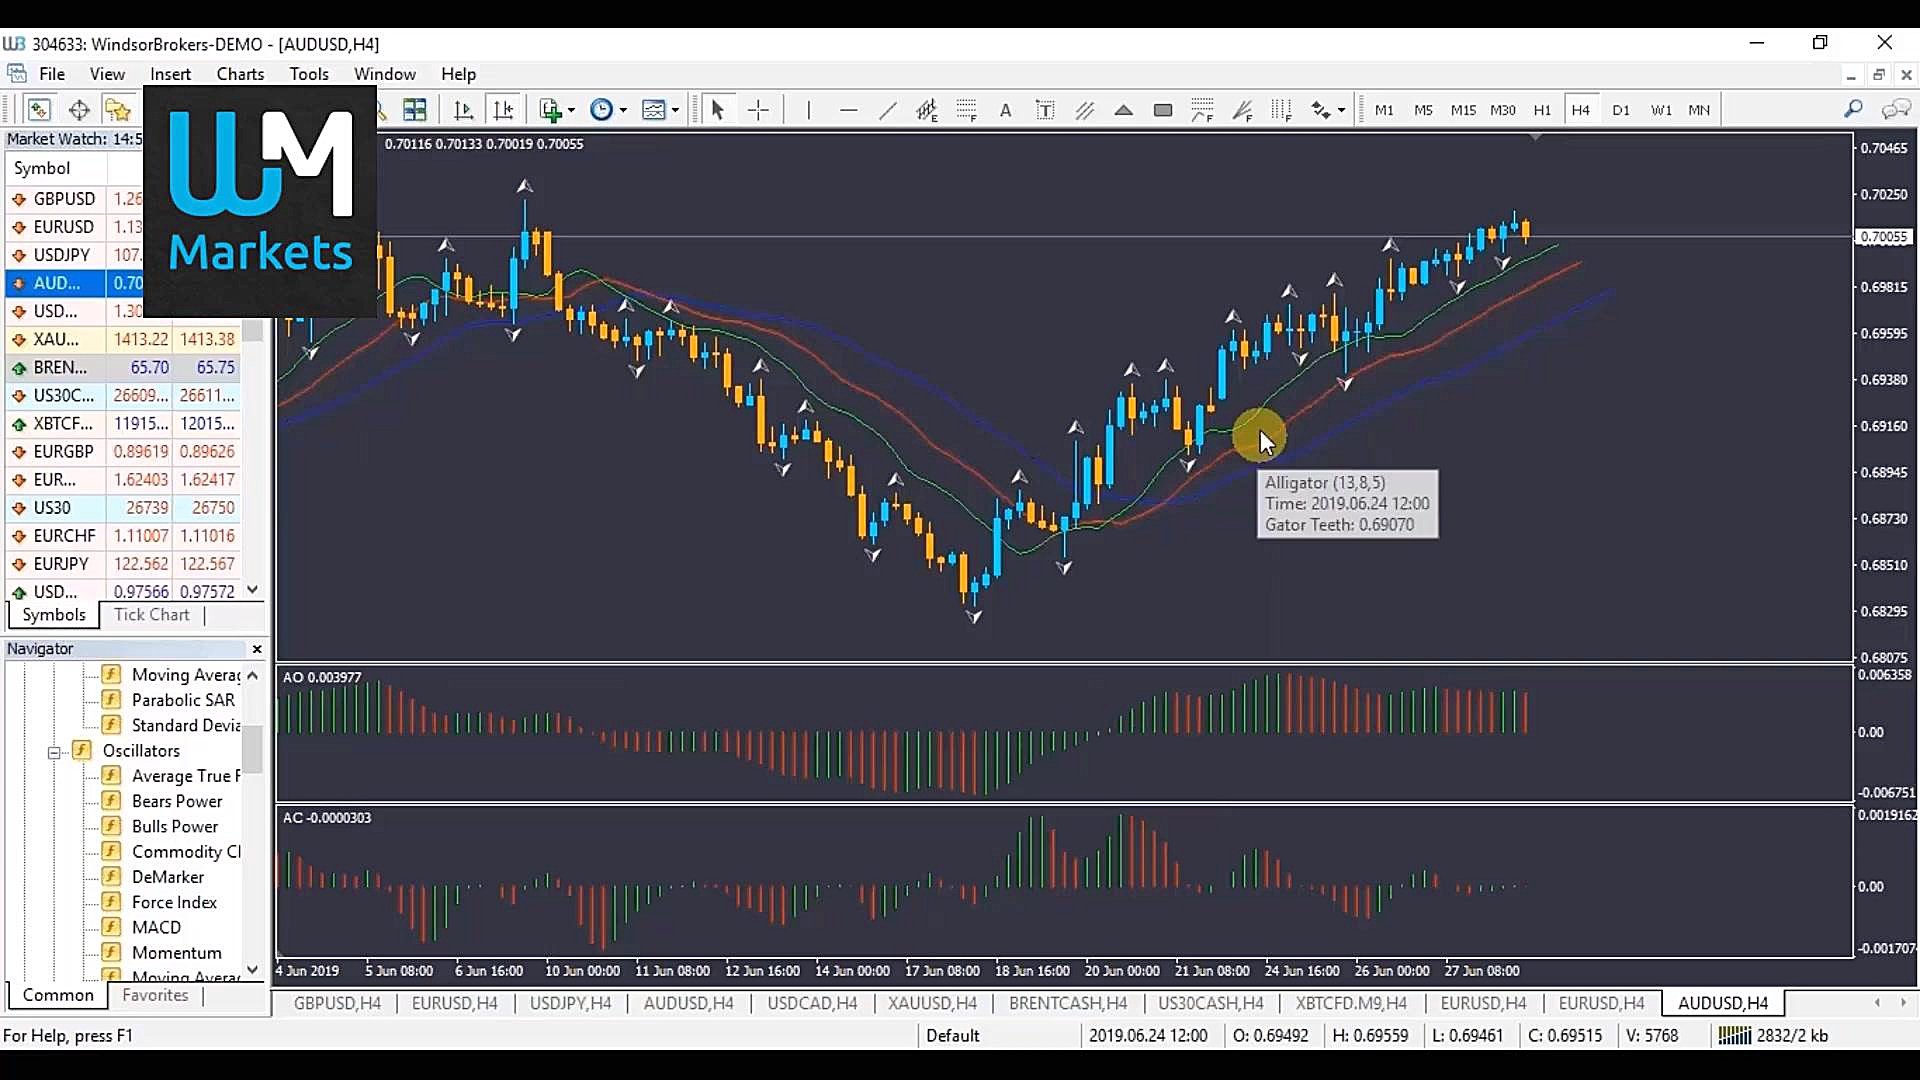Switch chart to M15 timeframe

click(1463, 110)
